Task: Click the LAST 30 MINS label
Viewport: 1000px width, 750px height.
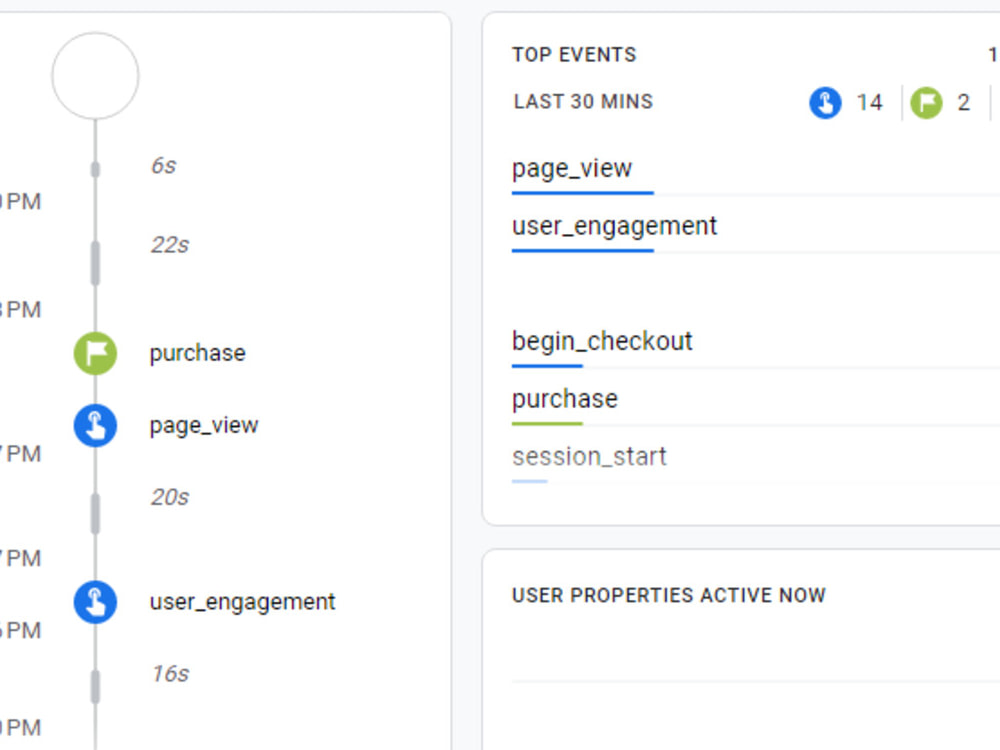Action: pos(582,101)
